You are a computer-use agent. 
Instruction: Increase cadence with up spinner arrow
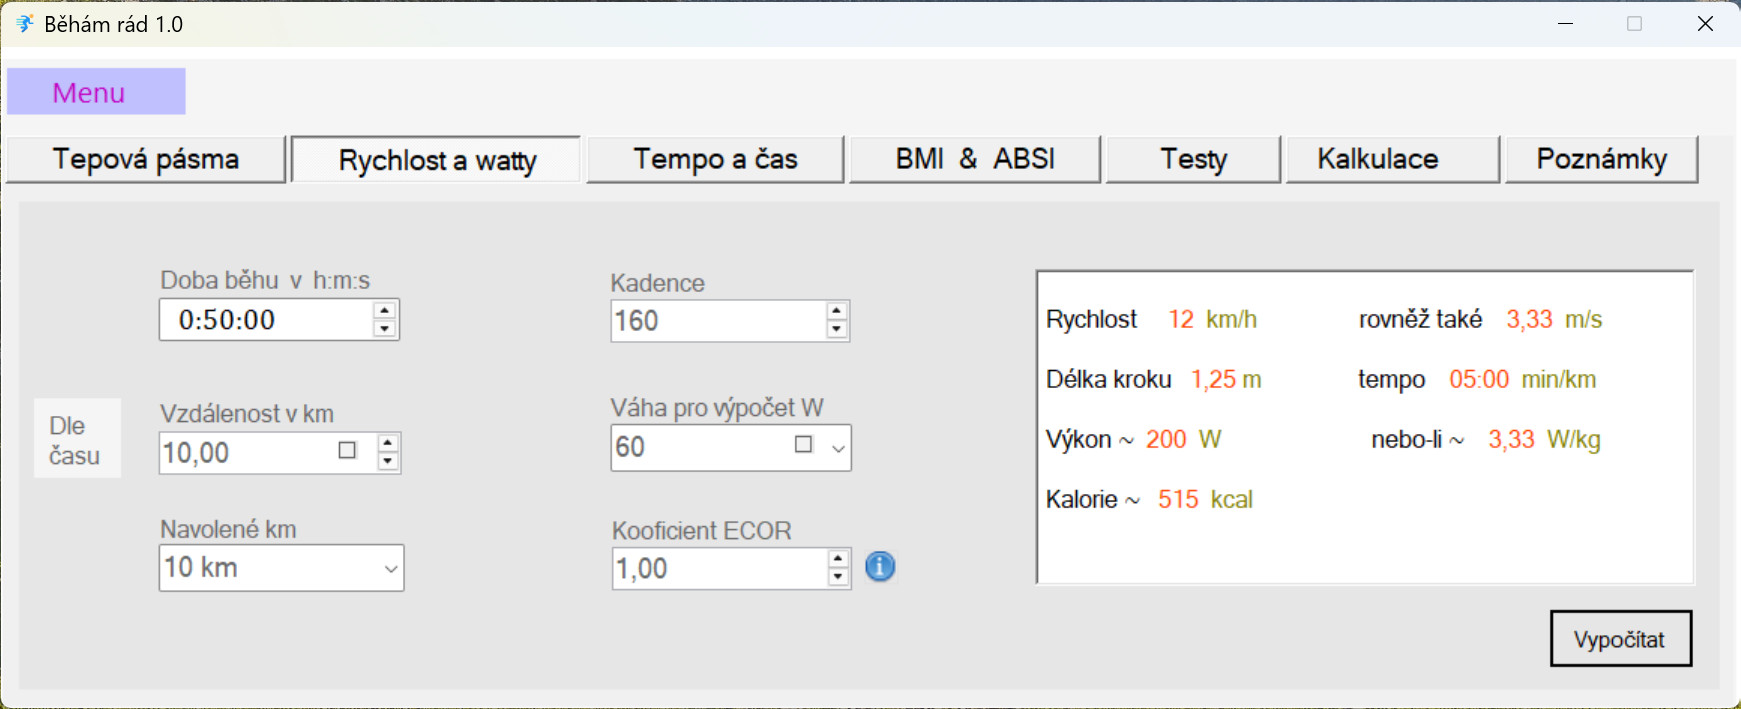click(837, 312)
